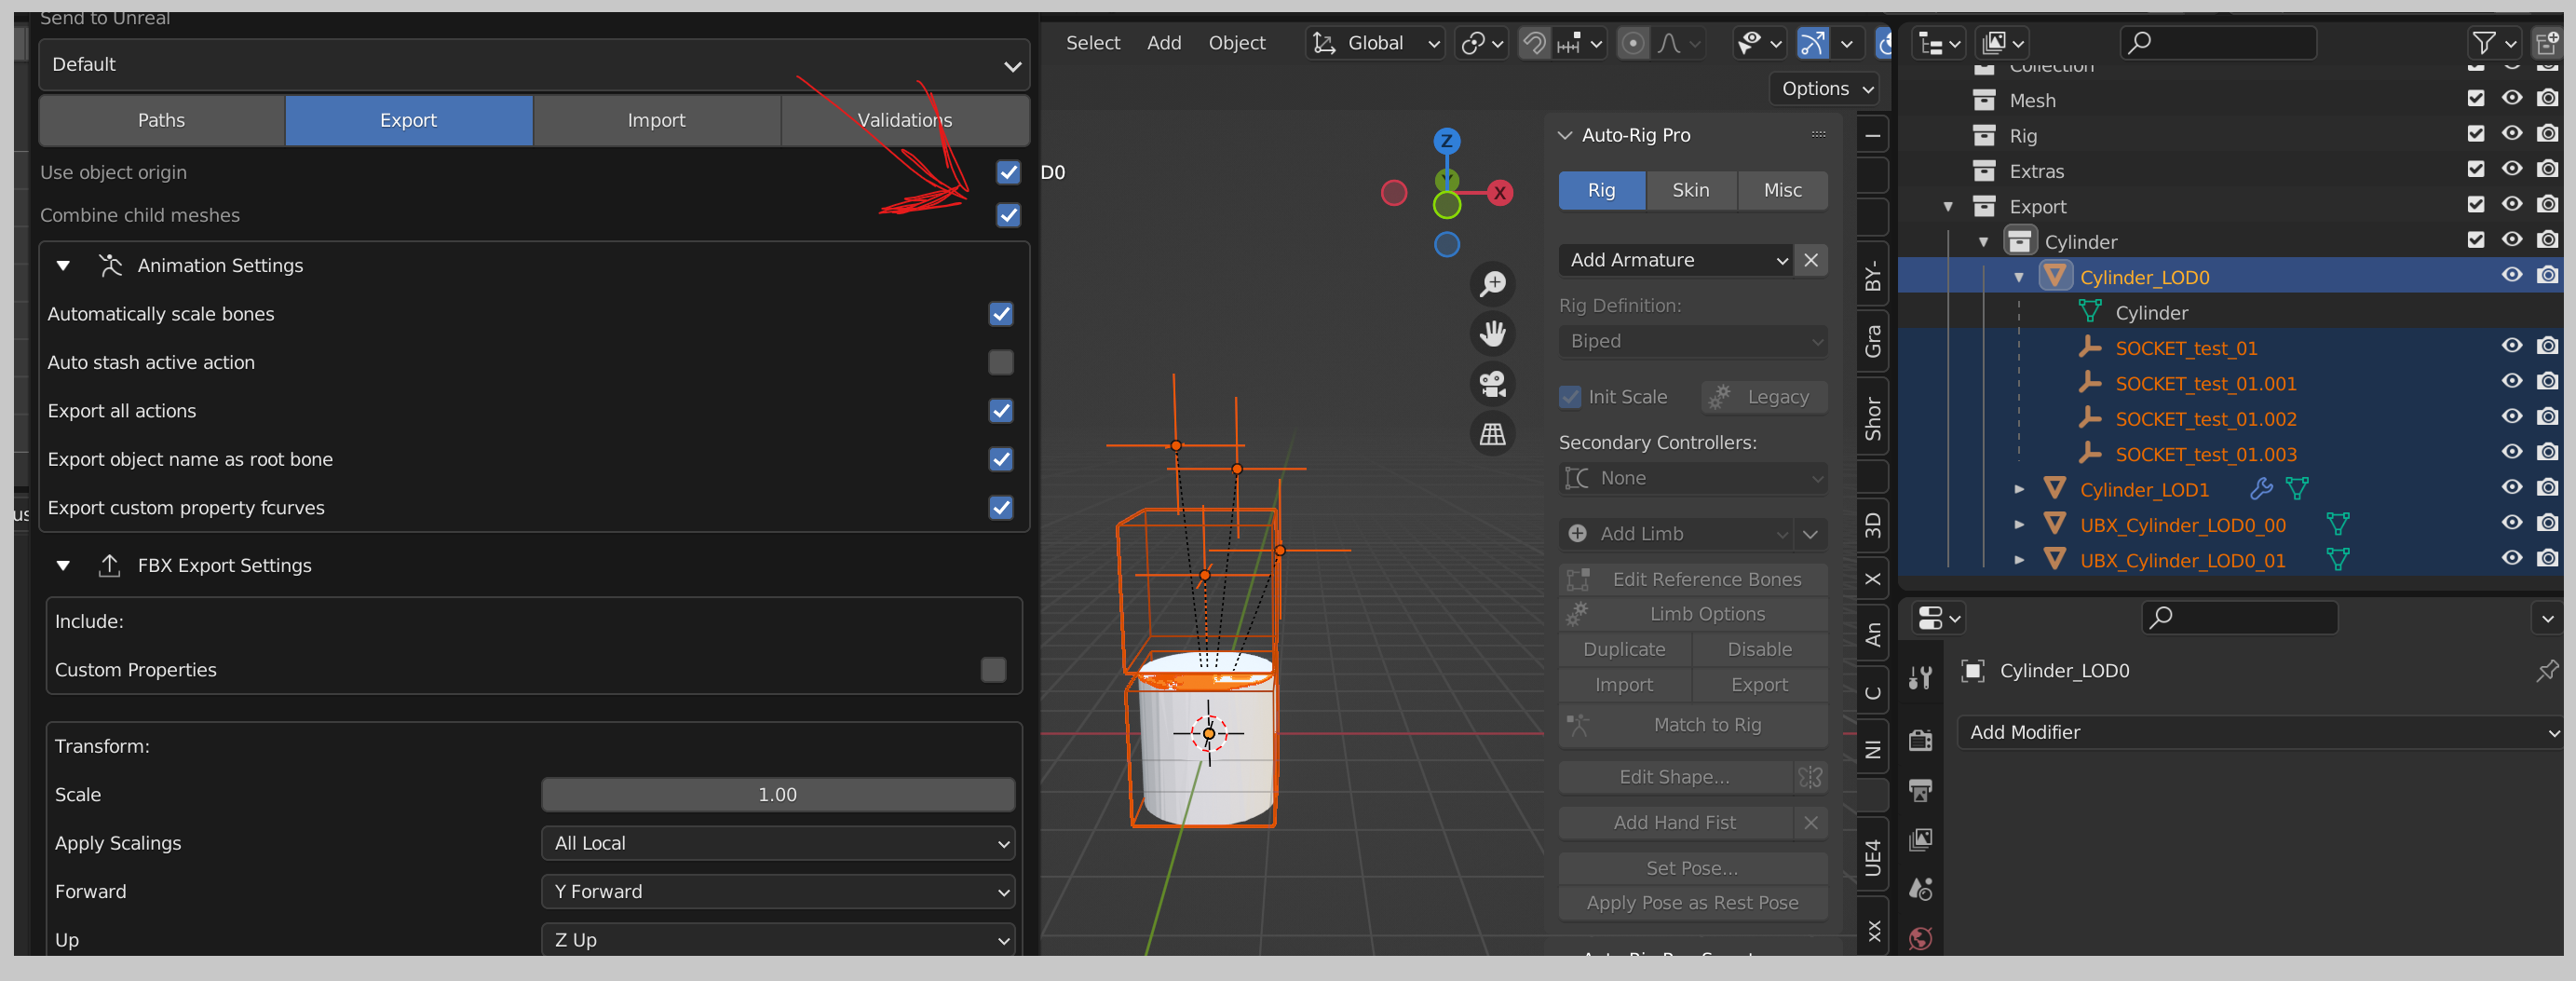Open Output properties printer icon tab
The height and width of the screenshot is (981, 2576).
(1920, 791)
